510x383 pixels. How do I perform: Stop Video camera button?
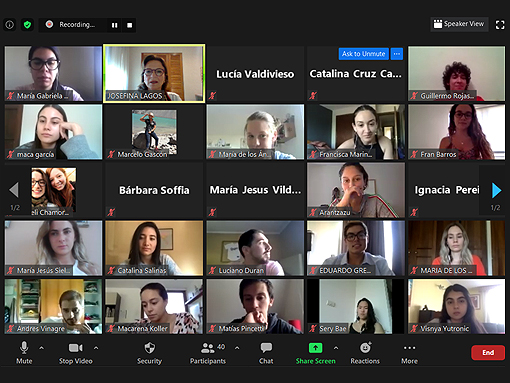(x=76, y=353)
